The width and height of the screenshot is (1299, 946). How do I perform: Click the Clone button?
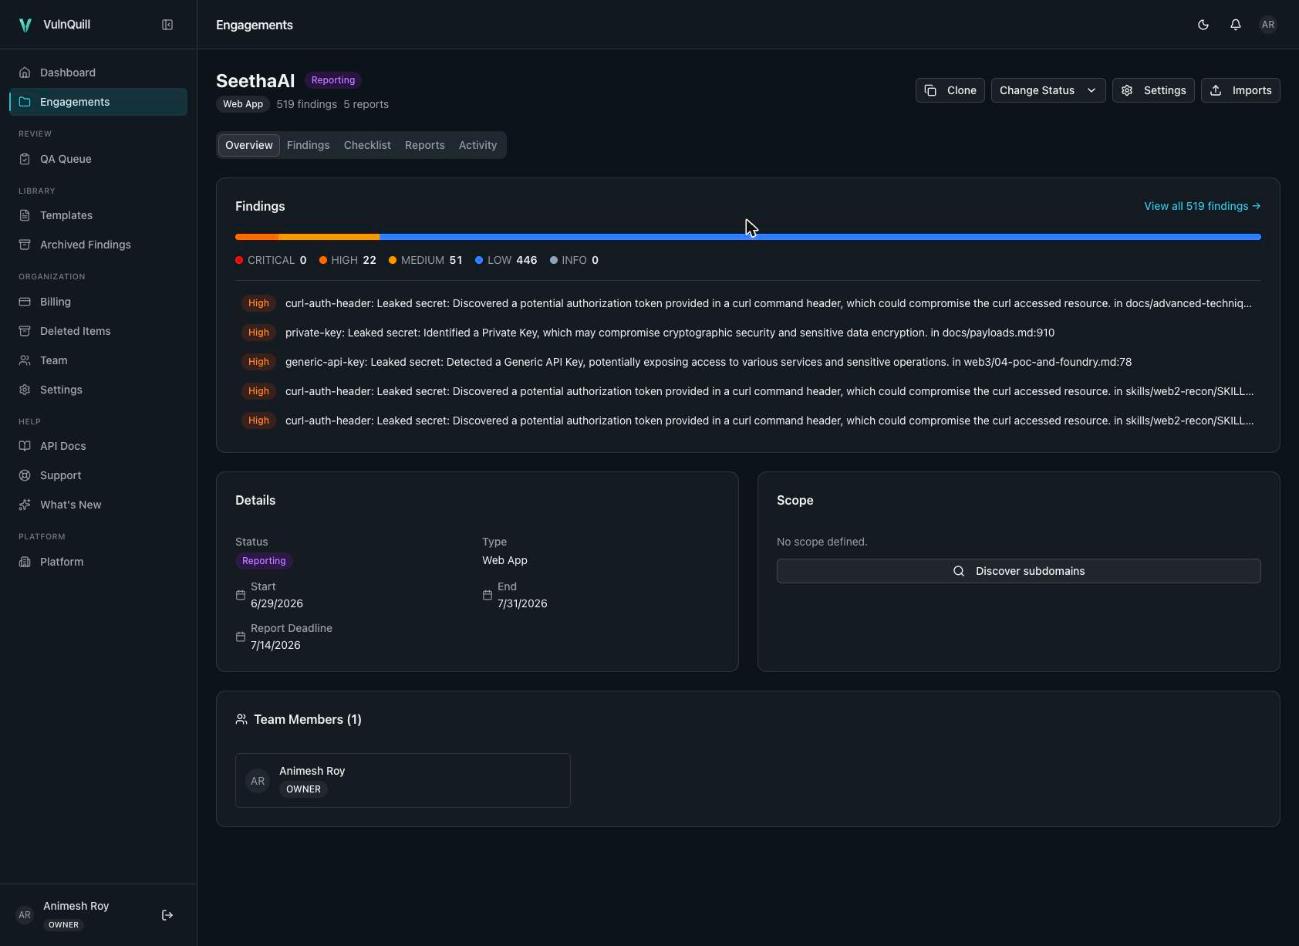click(950, 90)
